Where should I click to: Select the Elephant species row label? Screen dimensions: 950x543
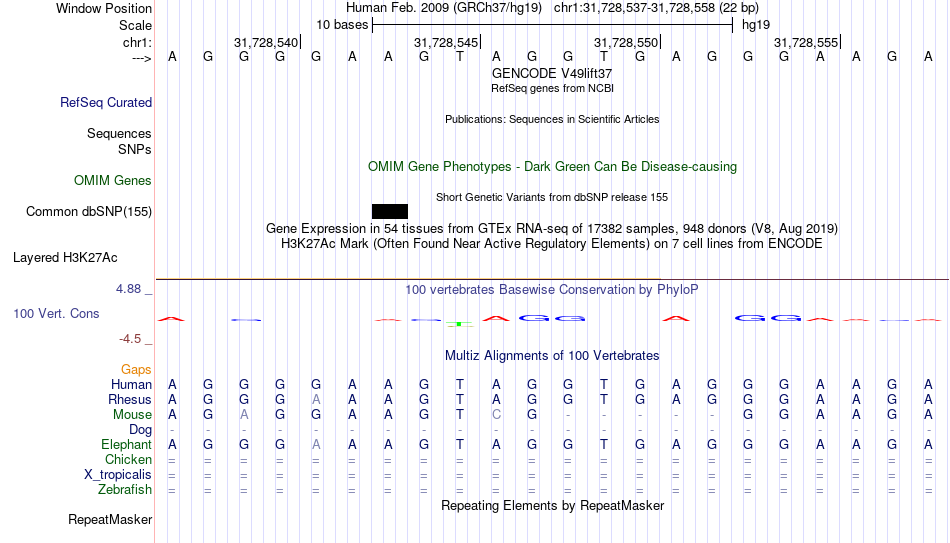coord(127,444)
